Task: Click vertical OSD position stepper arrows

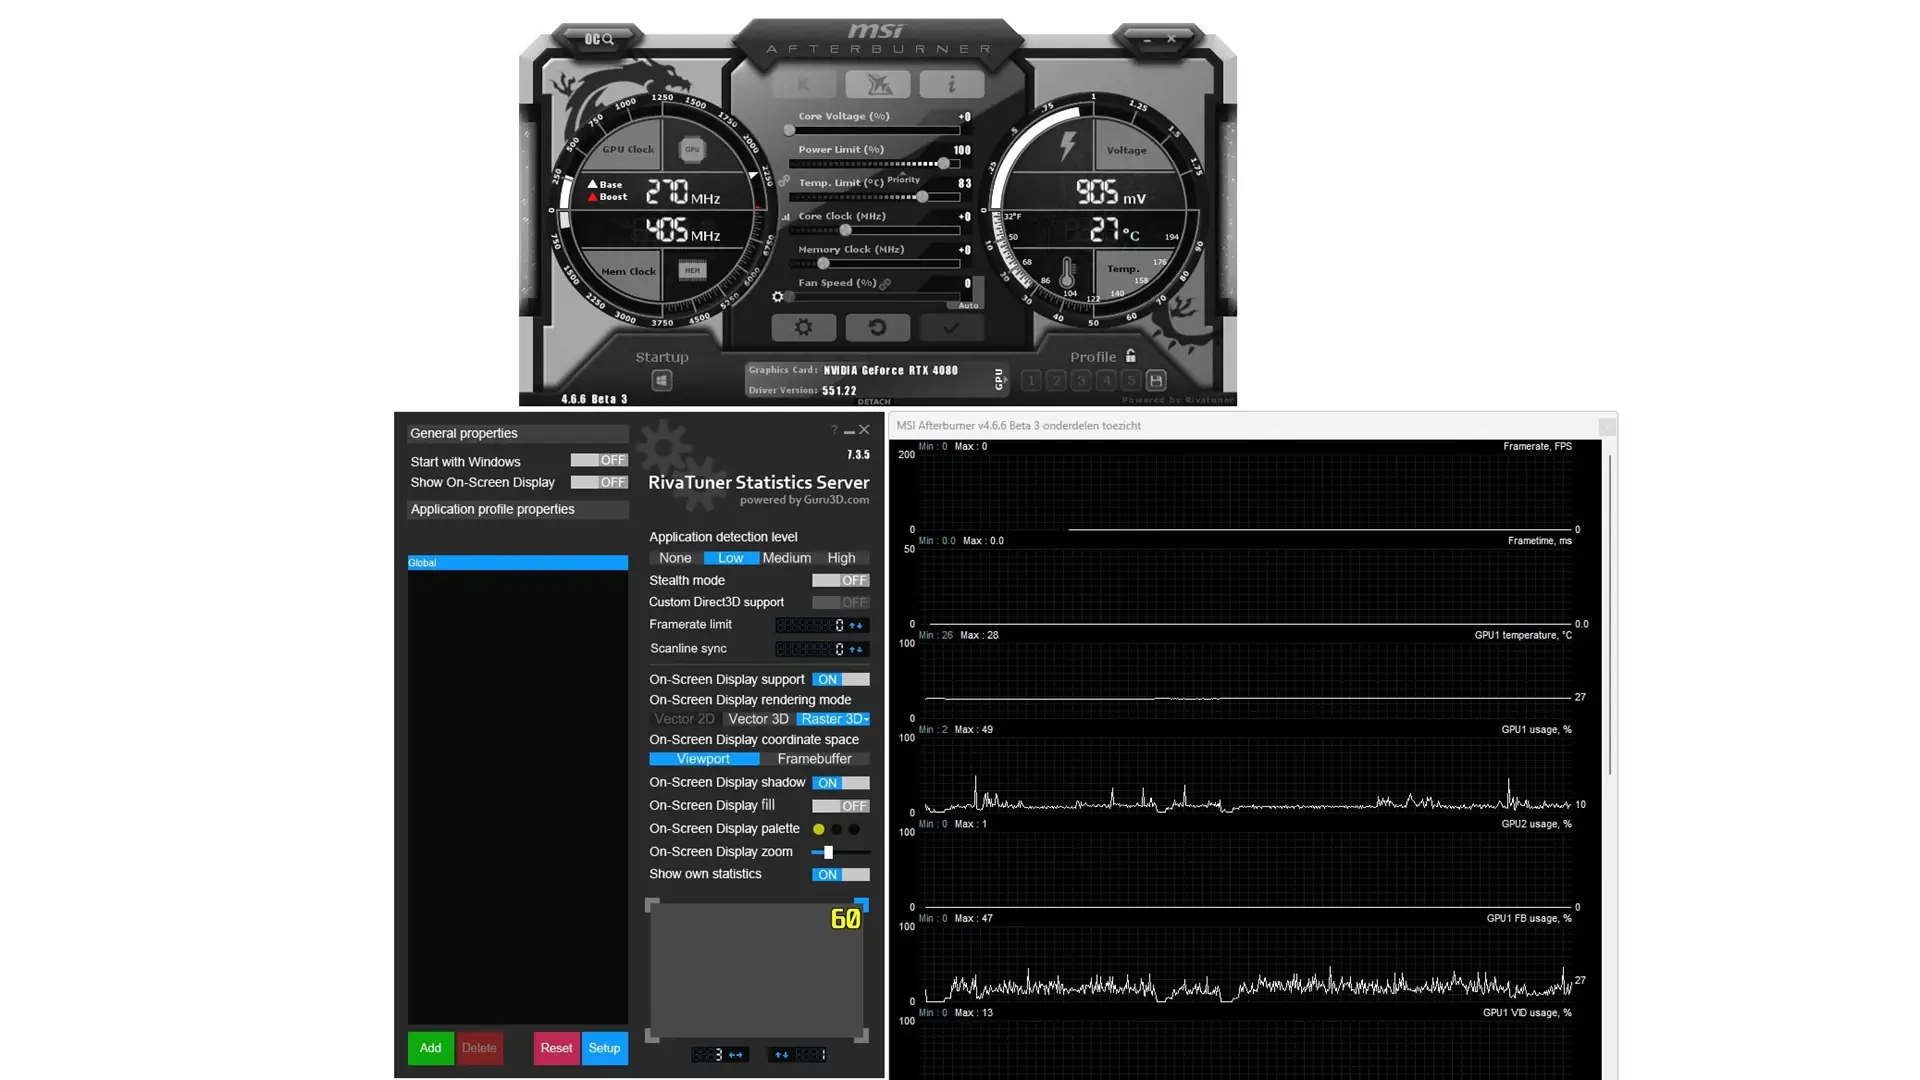Action: [782, 1054]
